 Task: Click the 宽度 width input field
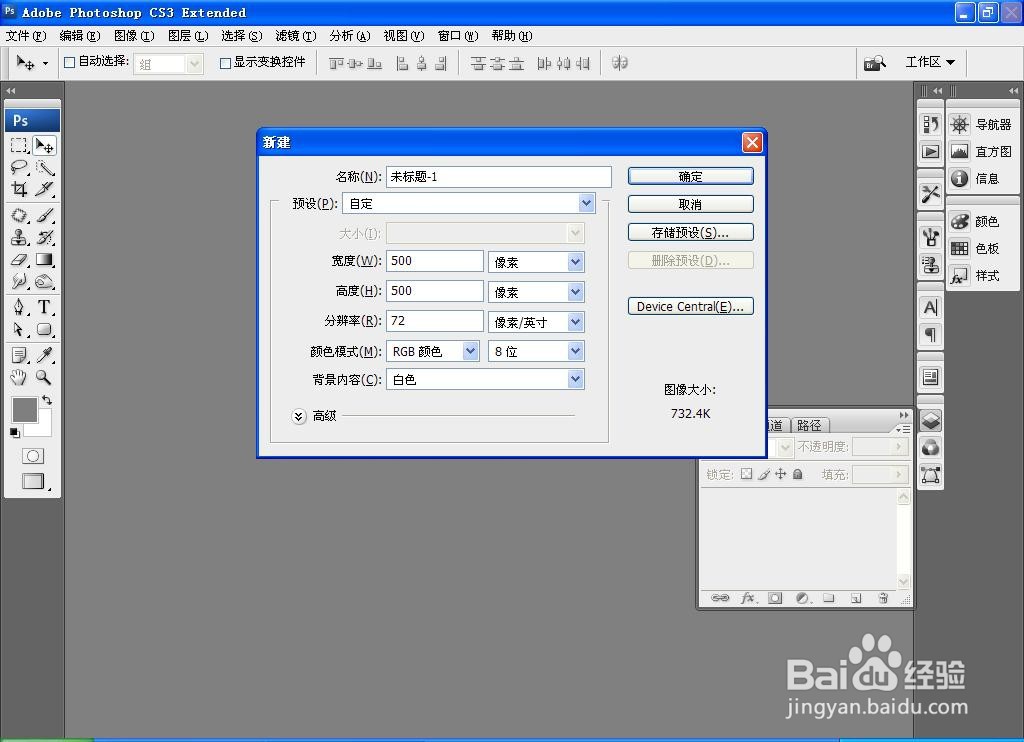point(434,261)
